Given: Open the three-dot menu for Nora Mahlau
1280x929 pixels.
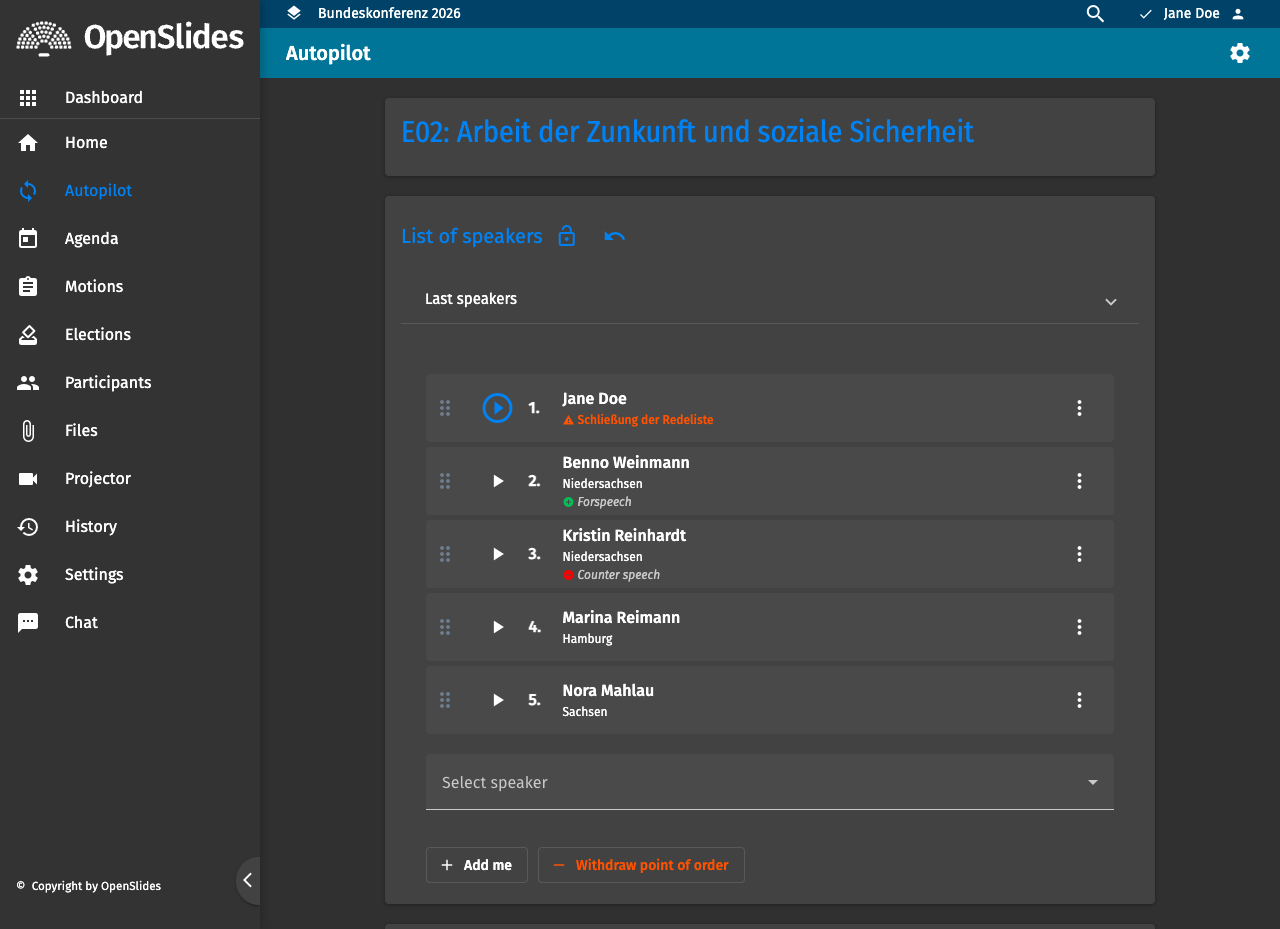Looking at the screenshot, I should pyautogui.click(x=1079, y=700).
